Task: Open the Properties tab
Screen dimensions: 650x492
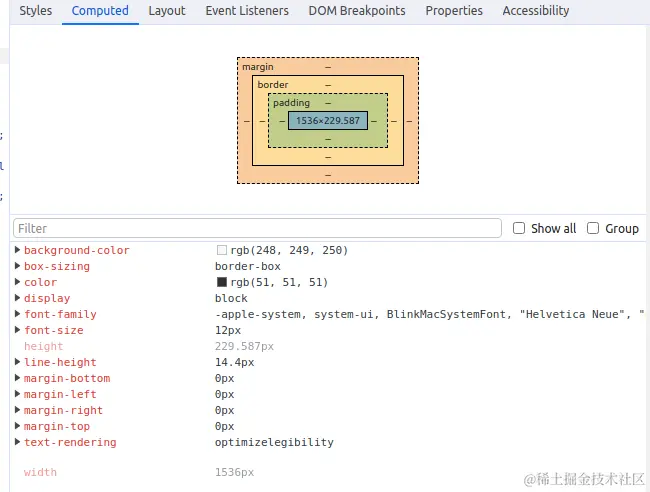Action: pos(454,11)
